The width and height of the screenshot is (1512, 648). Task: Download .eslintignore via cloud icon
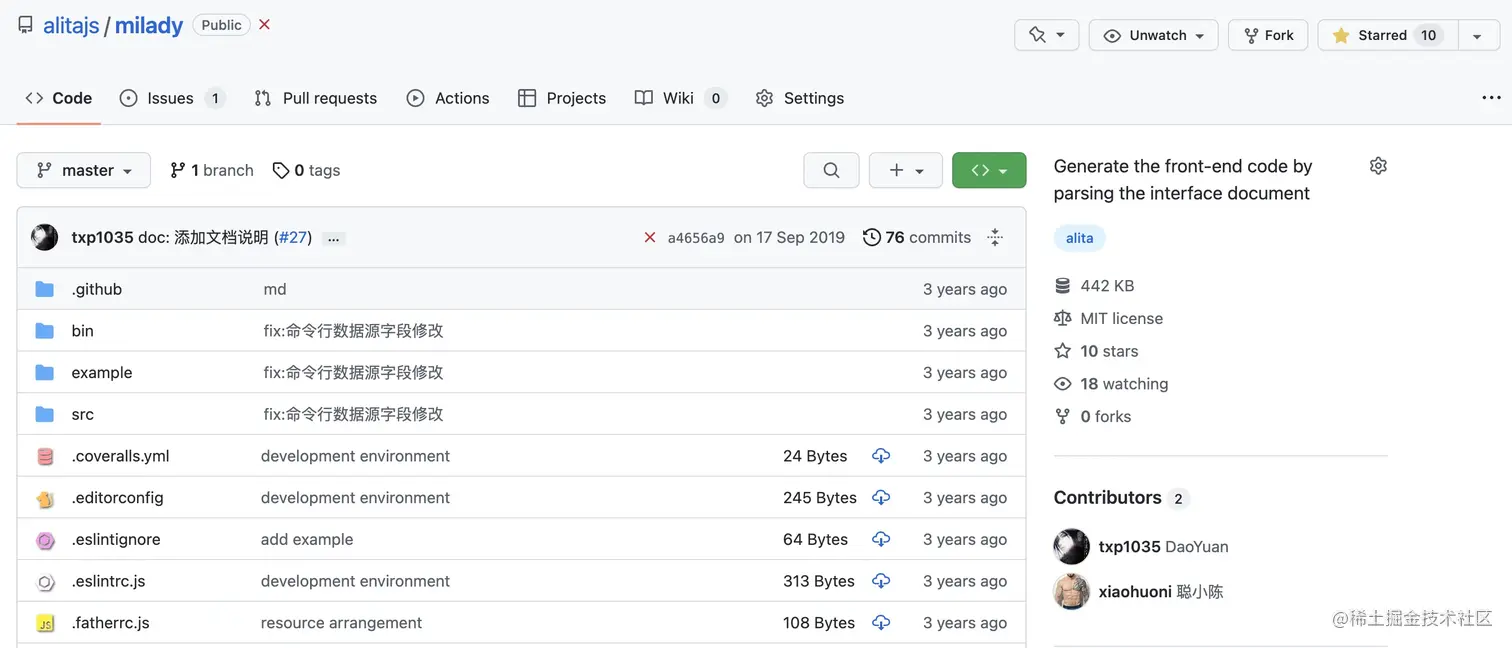point(881,539)
